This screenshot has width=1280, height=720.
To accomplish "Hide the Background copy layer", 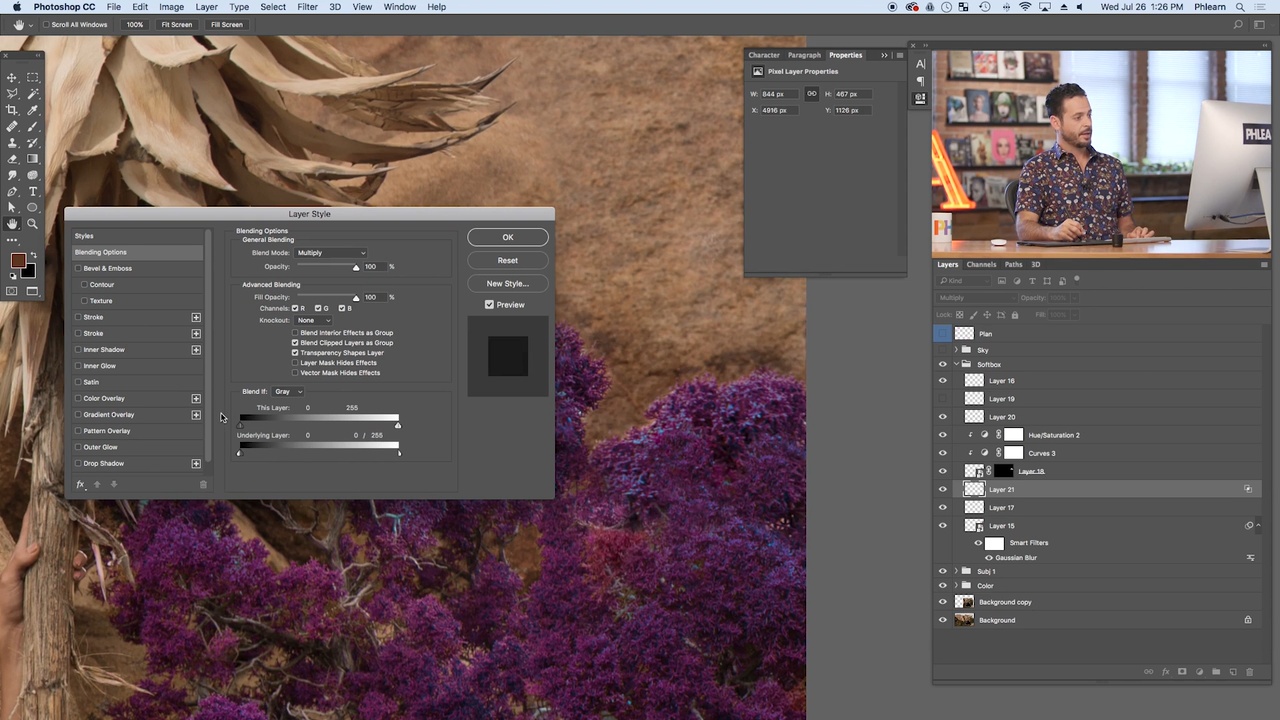I will click(942, 602).
